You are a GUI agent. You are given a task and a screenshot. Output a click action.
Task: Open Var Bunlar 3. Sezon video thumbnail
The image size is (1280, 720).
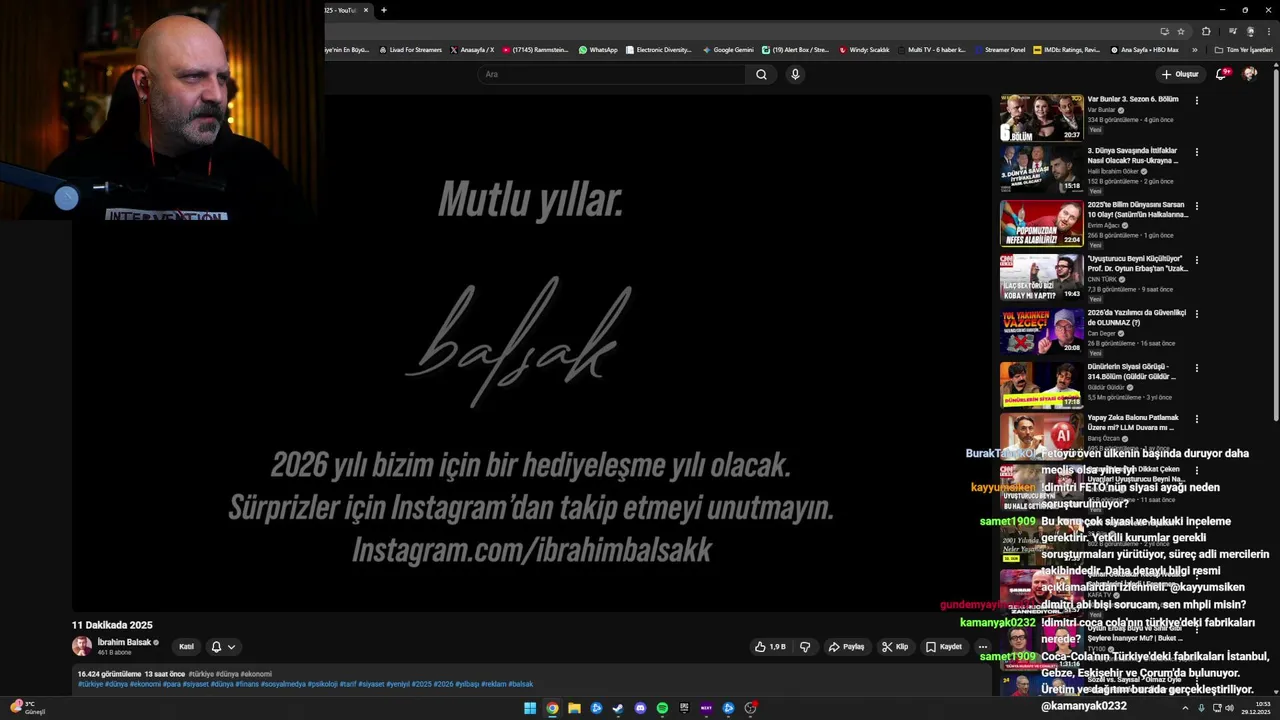coord(1042,118)
